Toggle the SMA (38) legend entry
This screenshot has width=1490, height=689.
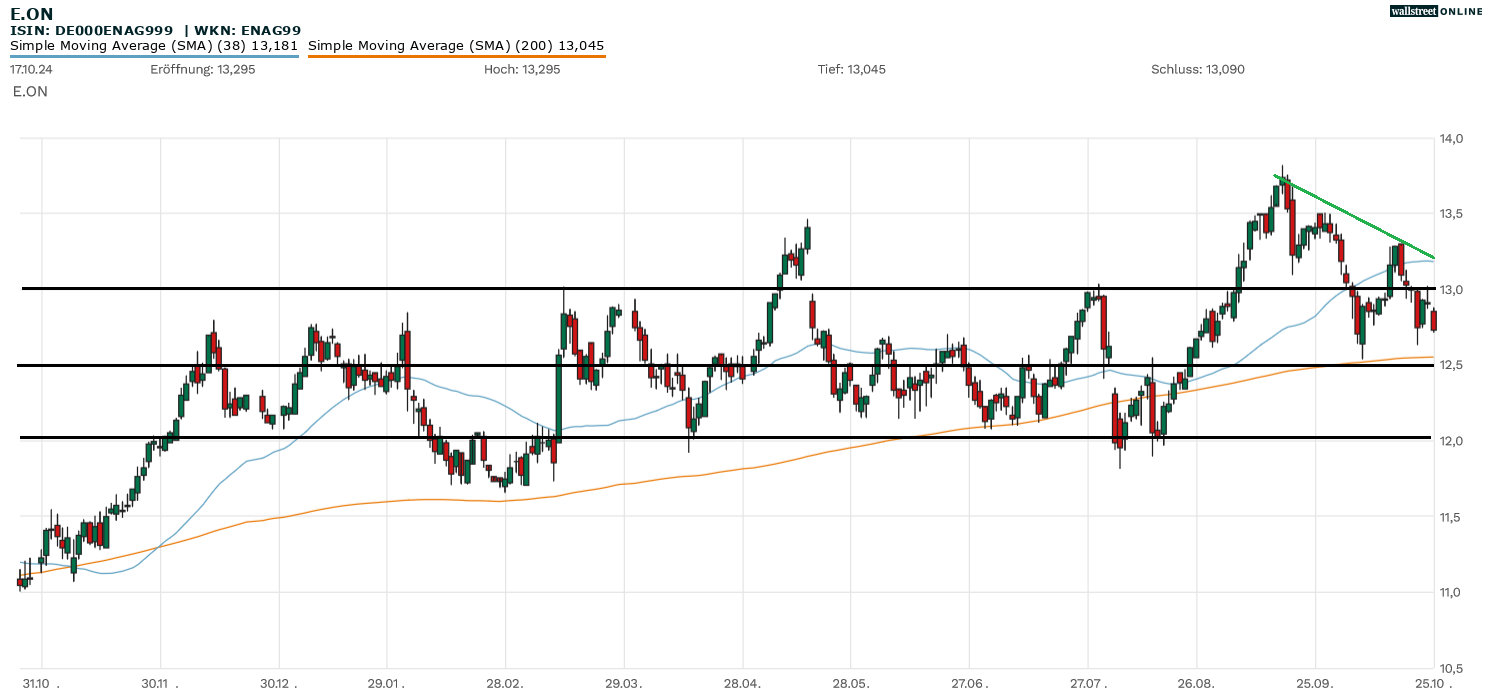tap(154, 46)
